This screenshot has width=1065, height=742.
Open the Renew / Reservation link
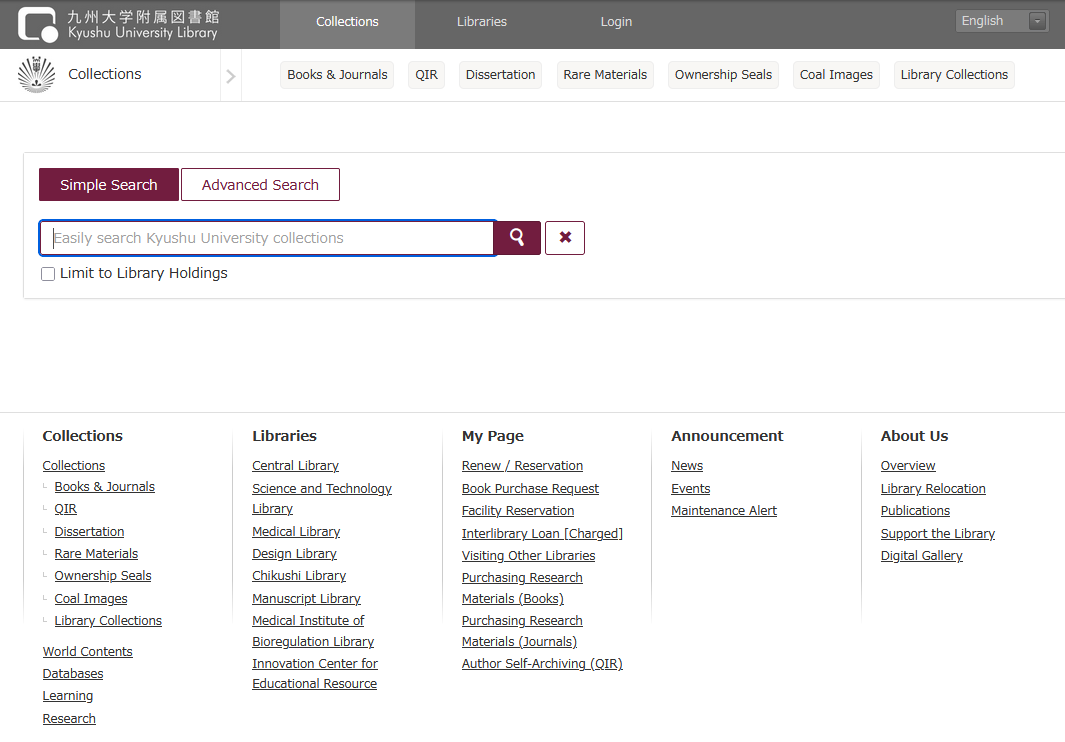(x=522, y=466)
